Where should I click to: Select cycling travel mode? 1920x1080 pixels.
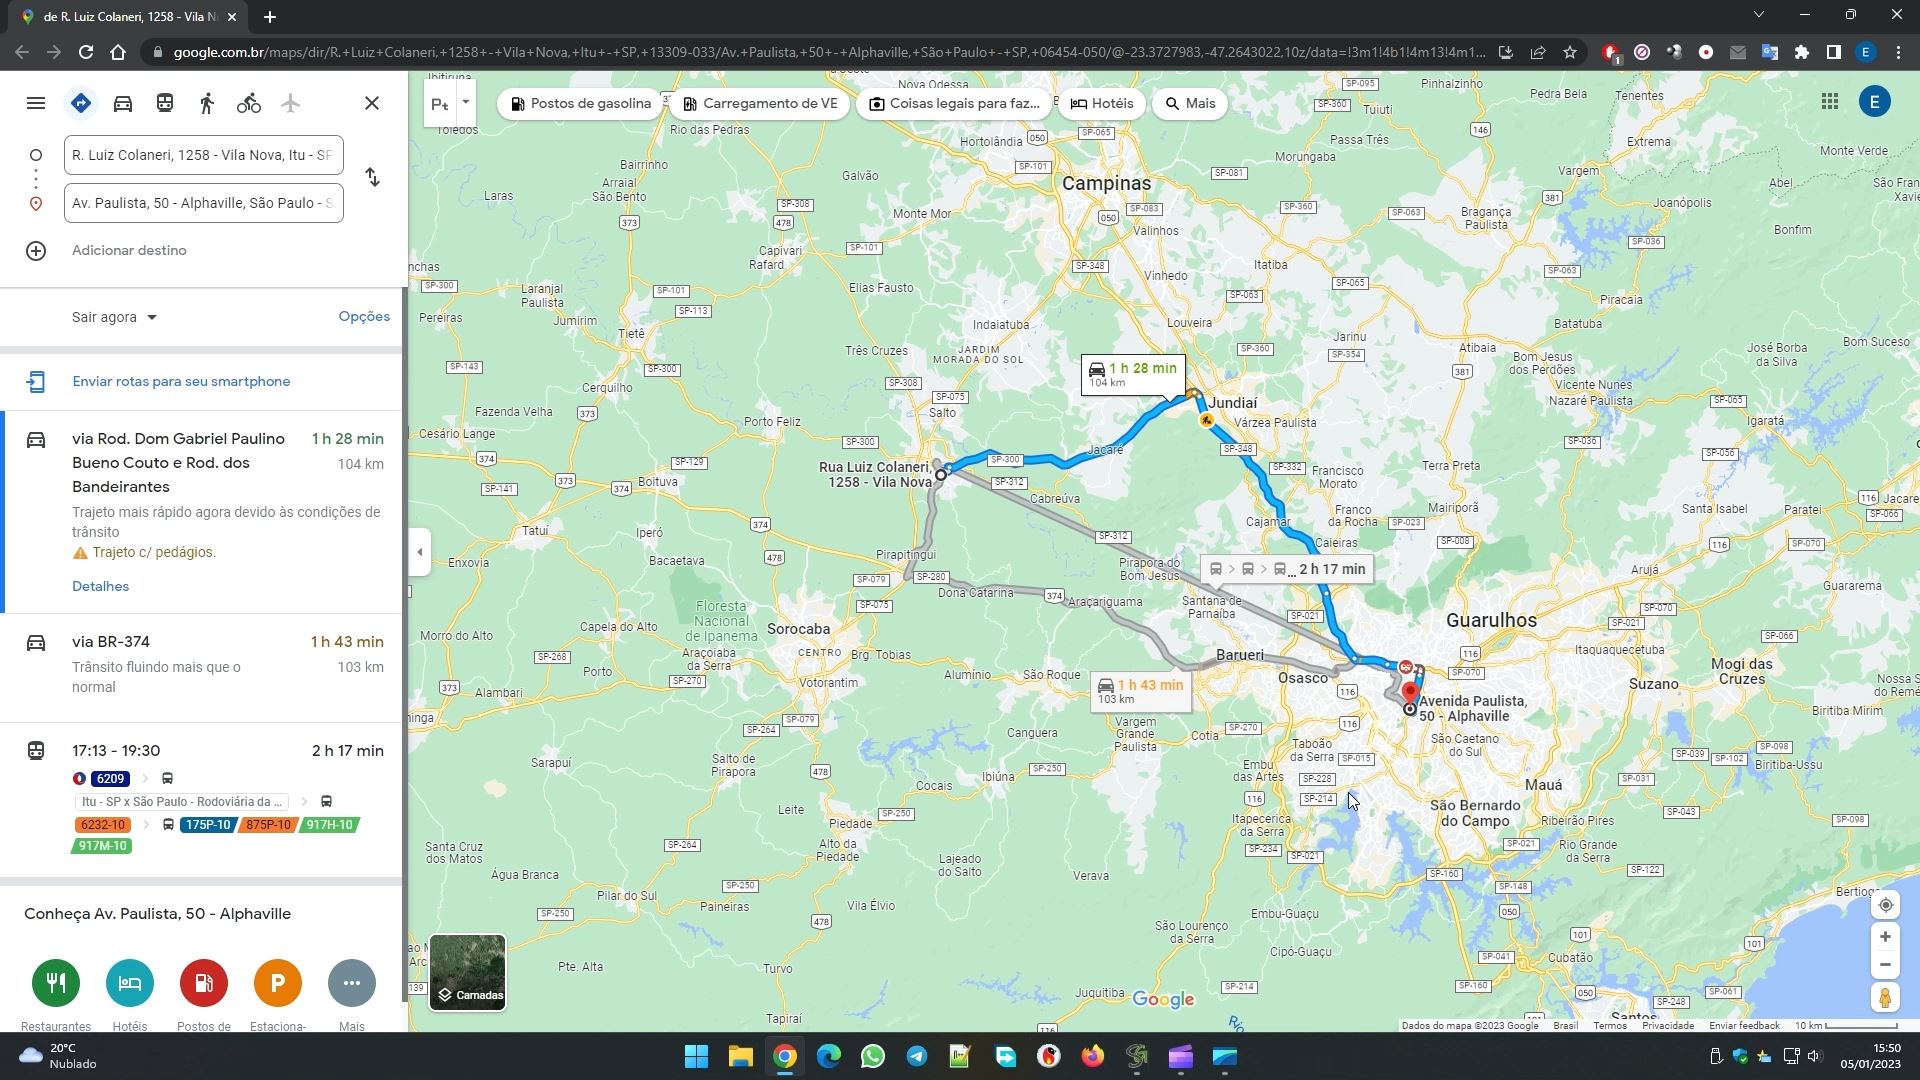249,103
